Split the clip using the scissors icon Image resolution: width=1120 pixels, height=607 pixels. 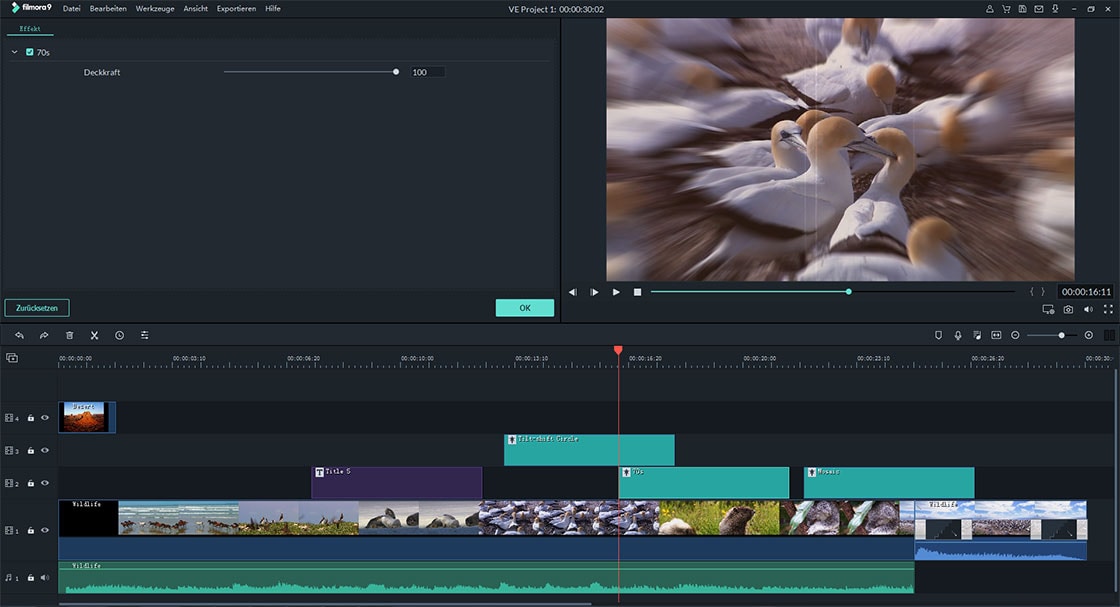[x=94, y=335]
